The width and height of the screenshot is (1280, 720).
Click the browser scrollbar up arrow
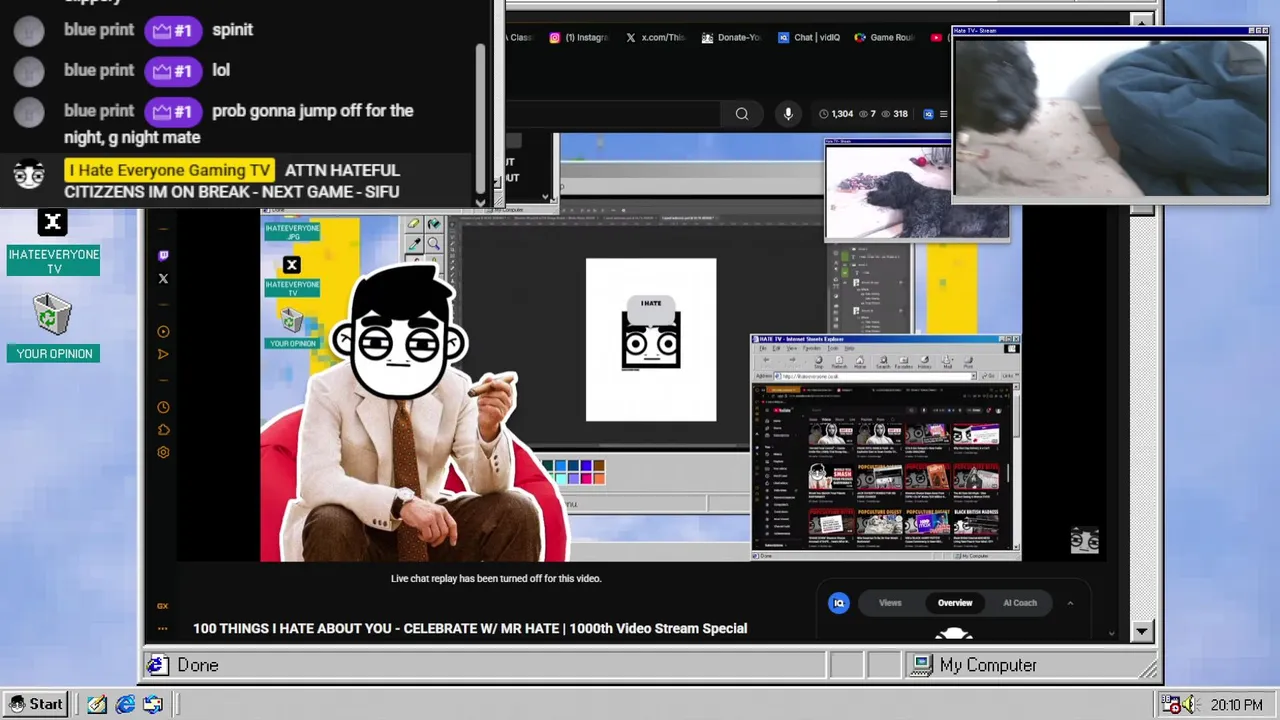click(1142, 20)
